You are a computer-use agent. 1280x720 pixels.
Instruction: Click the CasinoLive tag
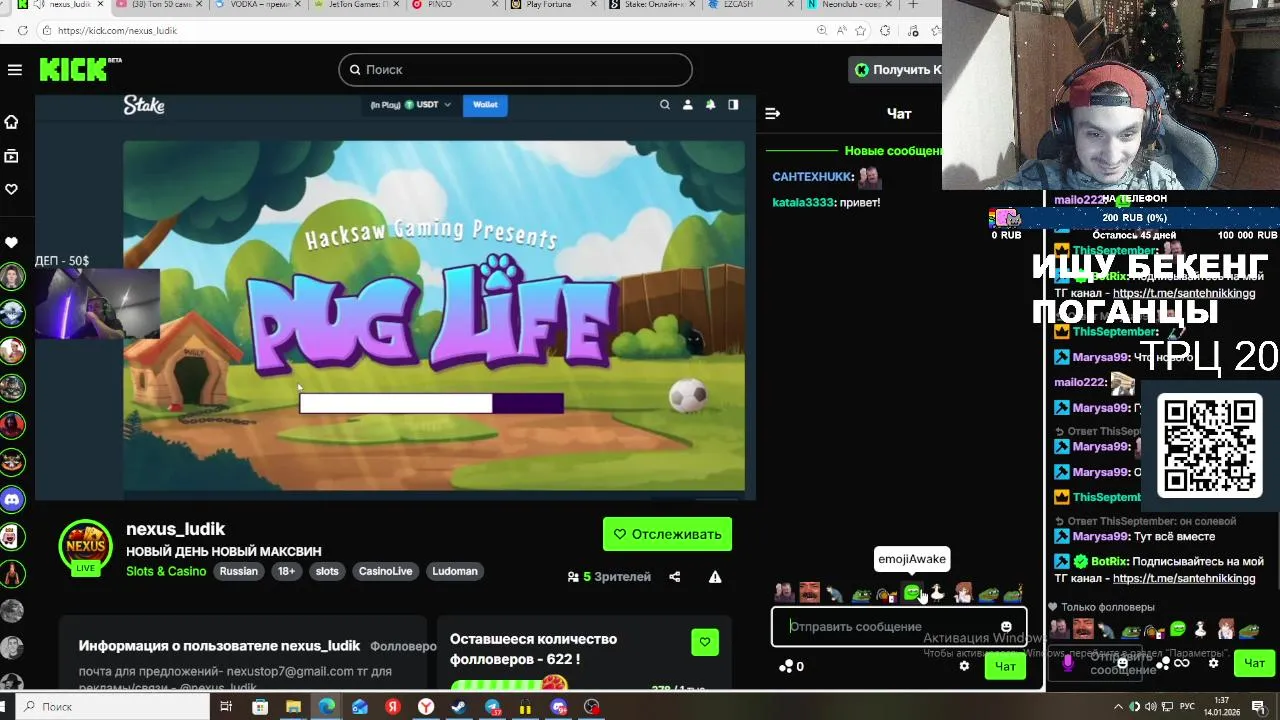point(386,571)
